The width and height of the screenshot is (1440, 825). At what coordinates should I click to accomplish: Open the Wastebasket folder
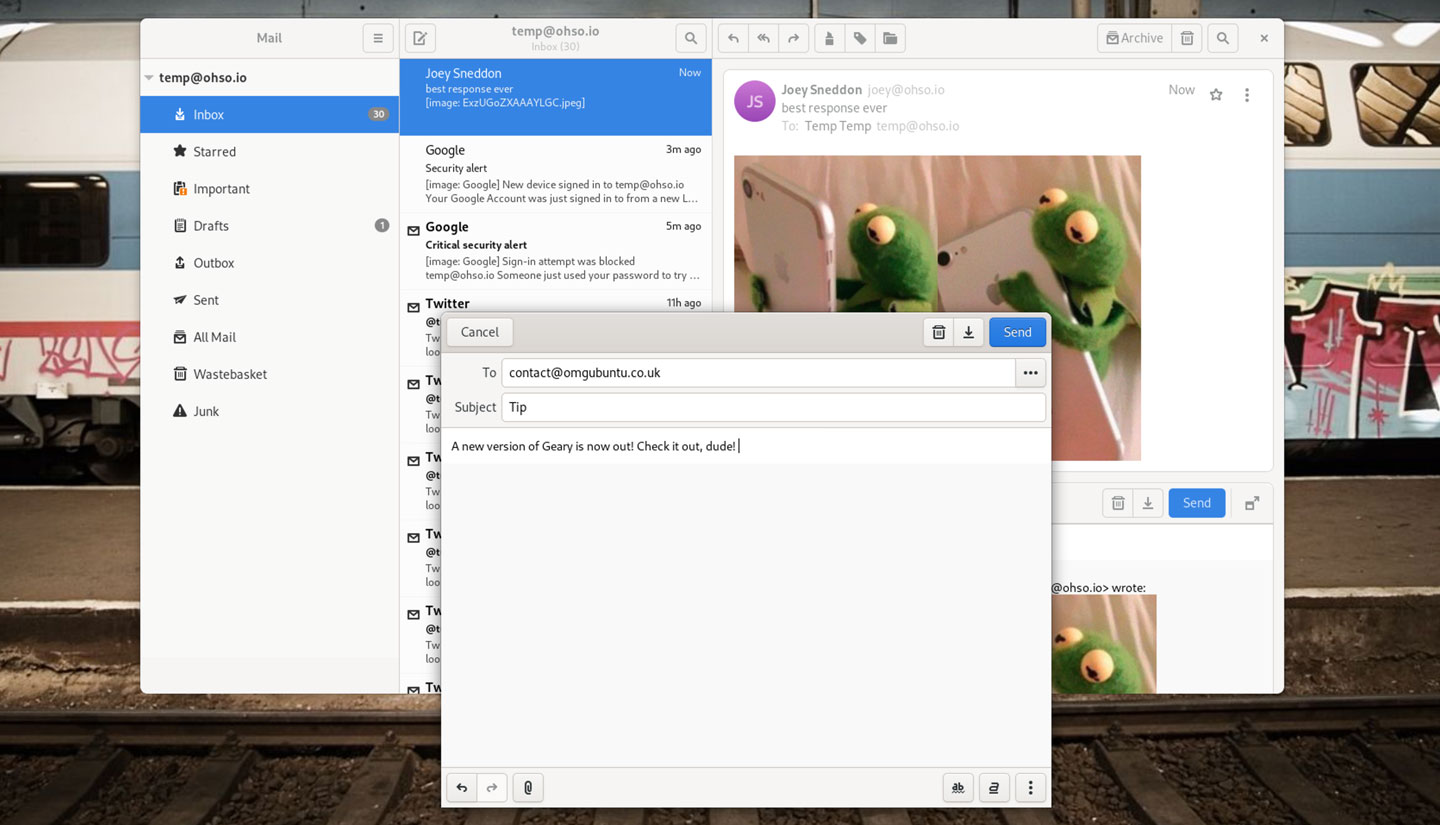click(x=270, y=374)
